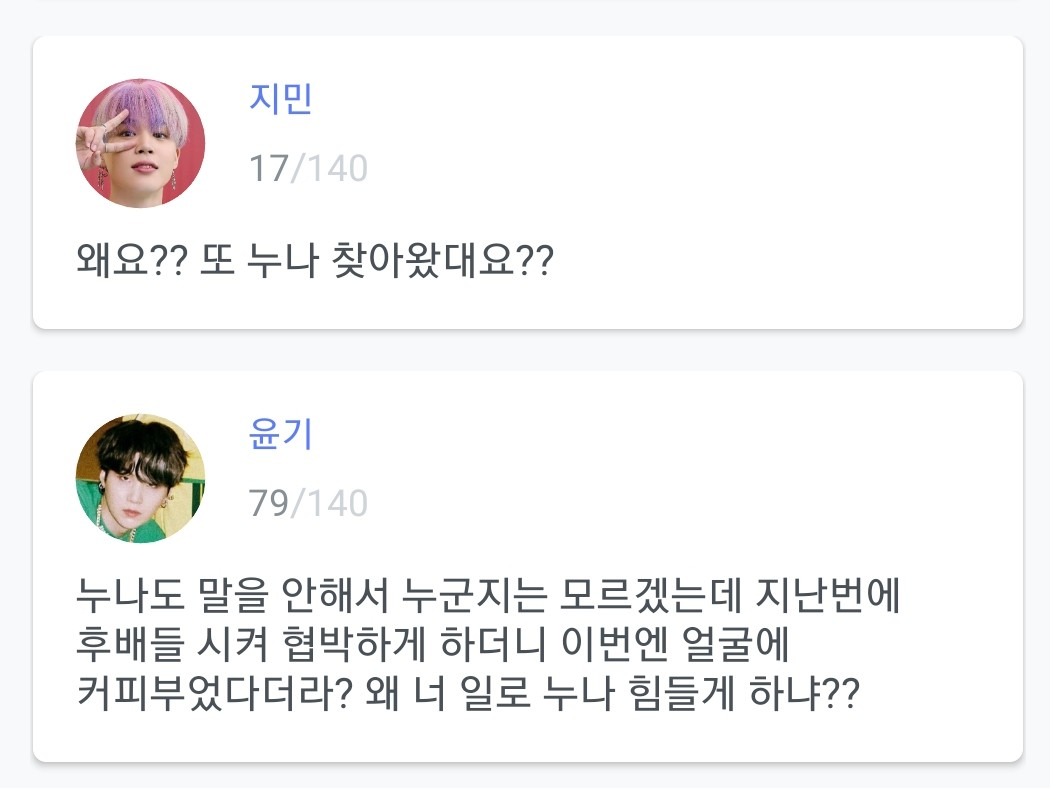Click the line starting '누나도 말을 안해서'
The height and width of the screenshot is (788, 1050).
click(490, 599)
